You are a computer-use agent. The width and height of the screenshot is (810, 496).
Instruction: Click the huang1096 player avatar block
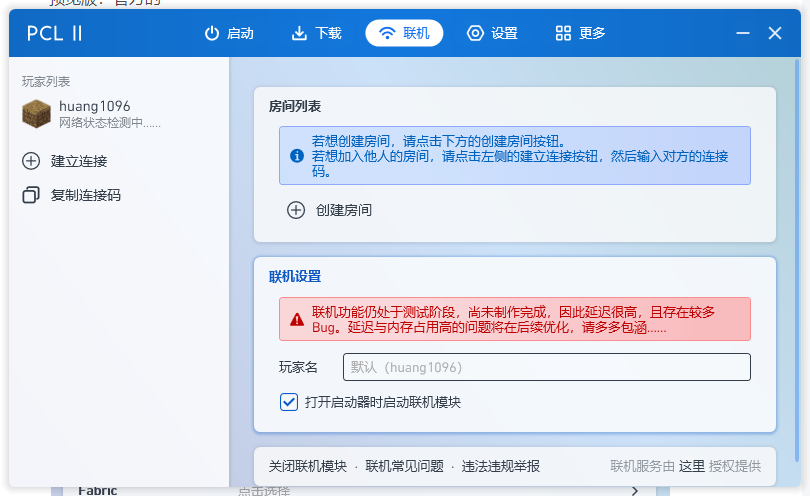coord(36,114)
